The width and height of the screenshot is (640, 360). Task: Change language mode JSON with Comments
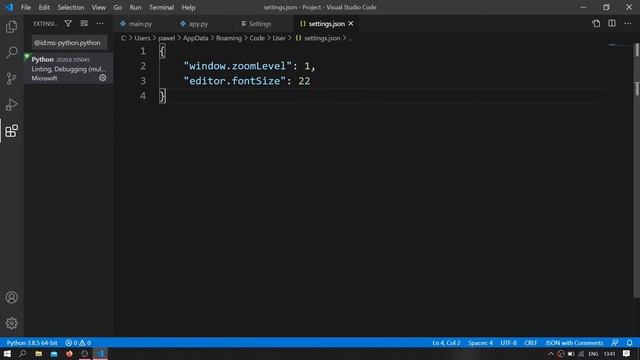coord(574,343)
